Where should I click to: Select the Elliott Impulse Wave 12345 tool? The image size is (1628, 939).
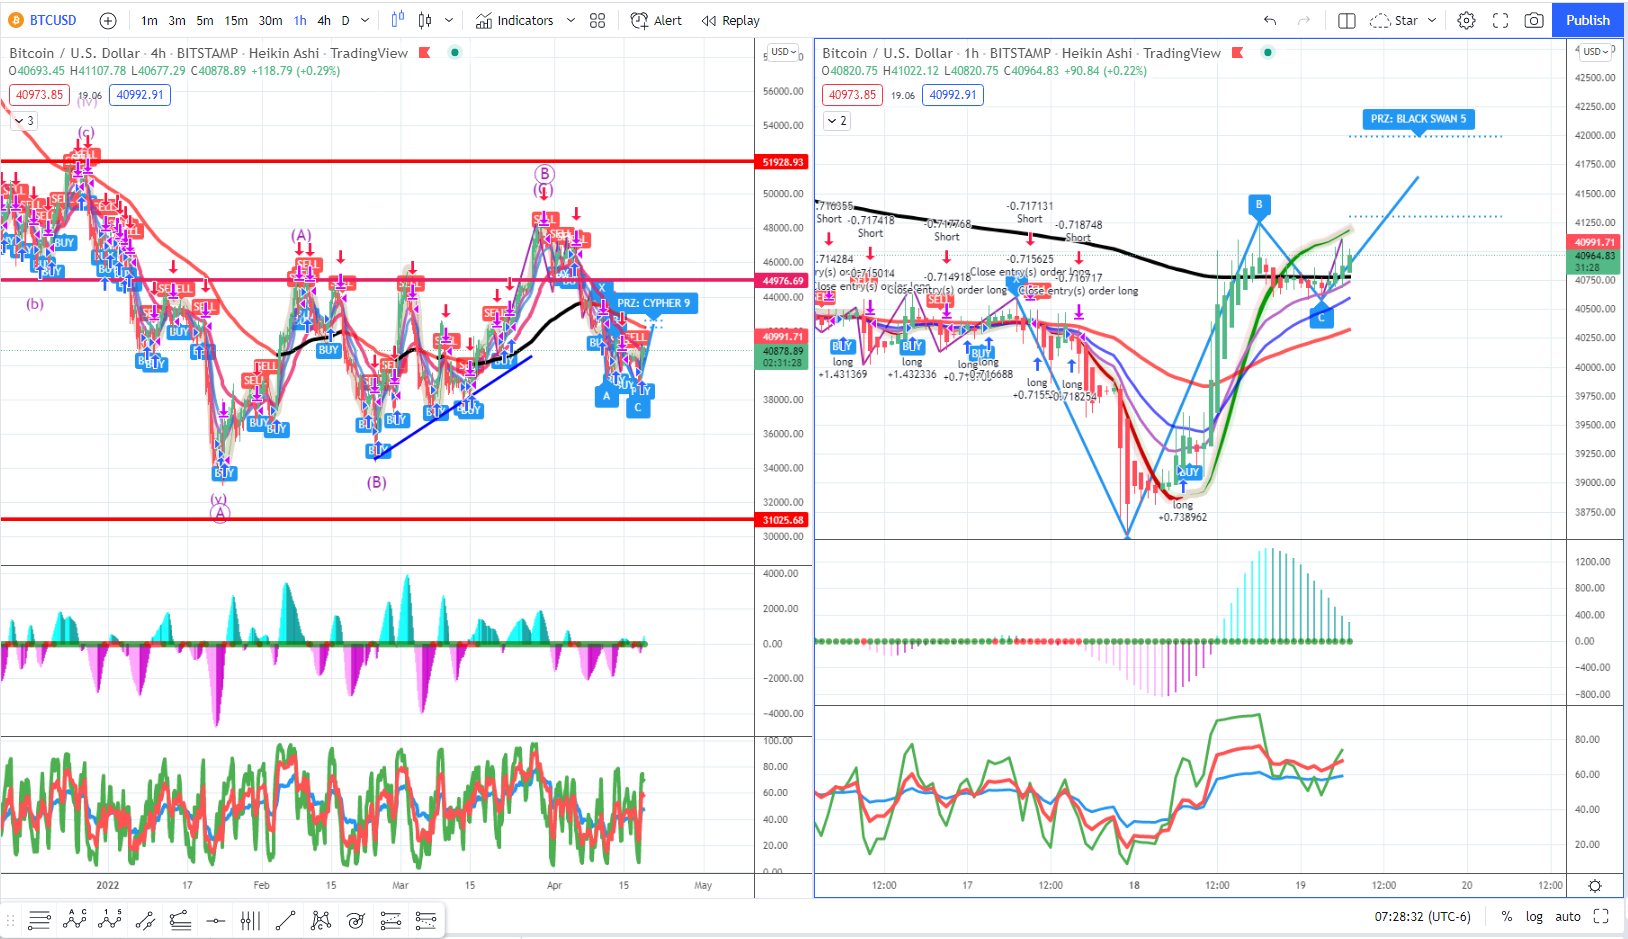pos(110,920)
